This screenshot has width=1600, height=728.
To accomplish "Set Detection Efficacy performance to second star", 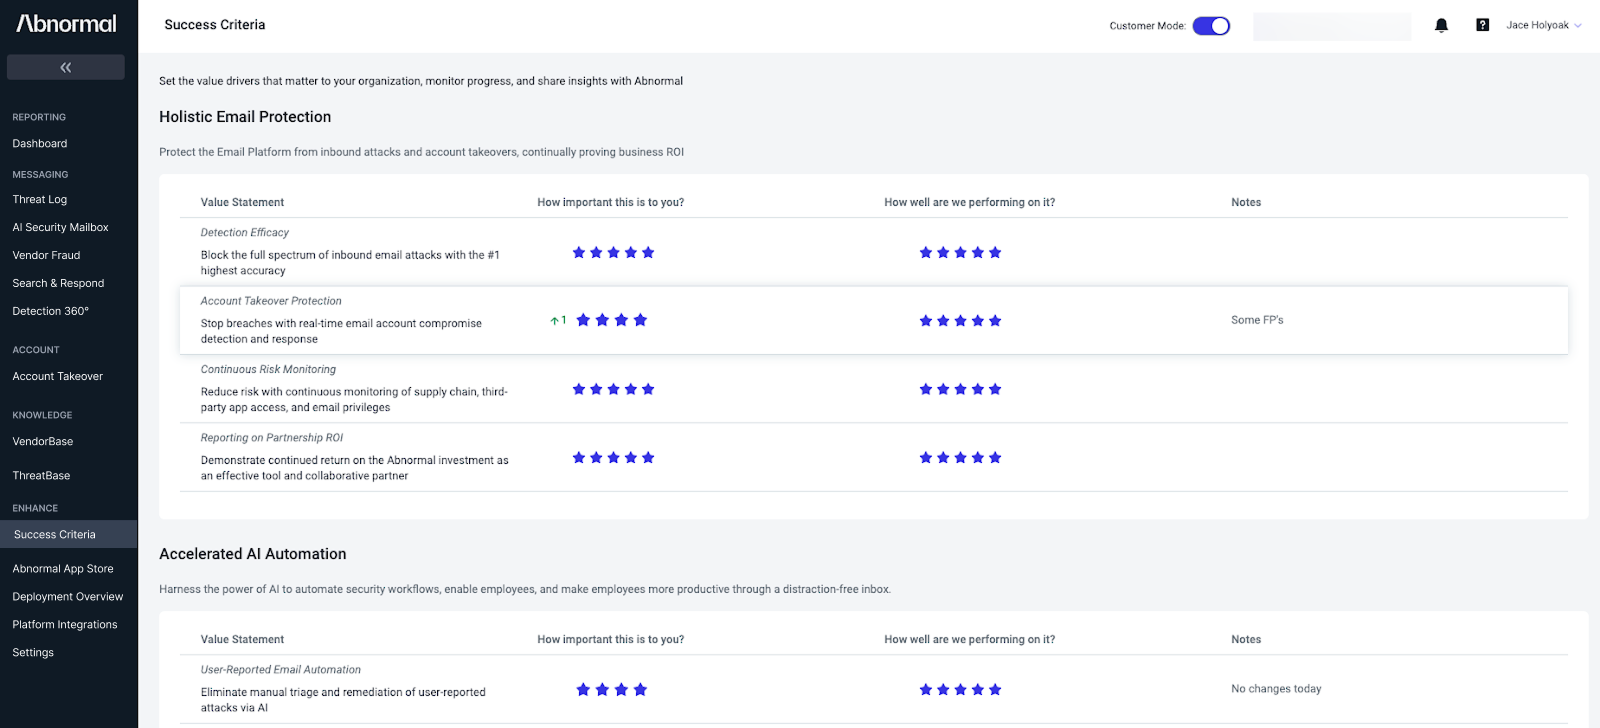I will click(943, 253).
